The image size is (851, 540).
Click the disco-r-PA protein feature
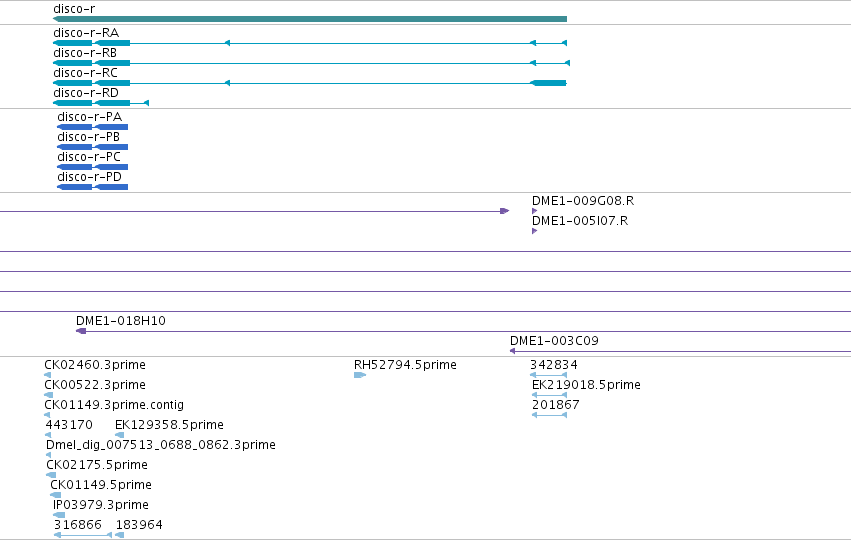(92, 127)
